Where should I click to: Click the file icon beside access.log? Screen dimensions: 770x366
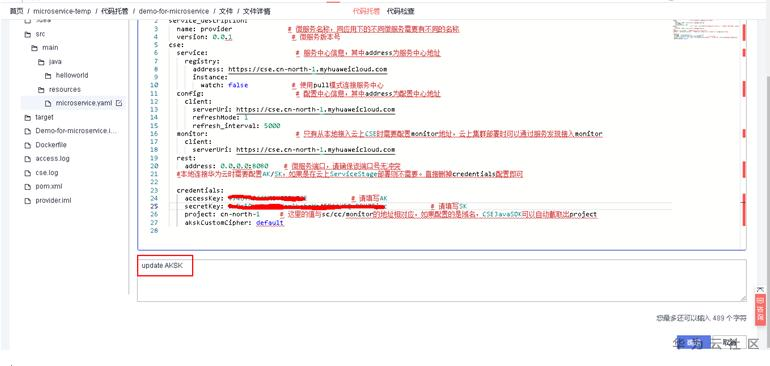point(27,159)
